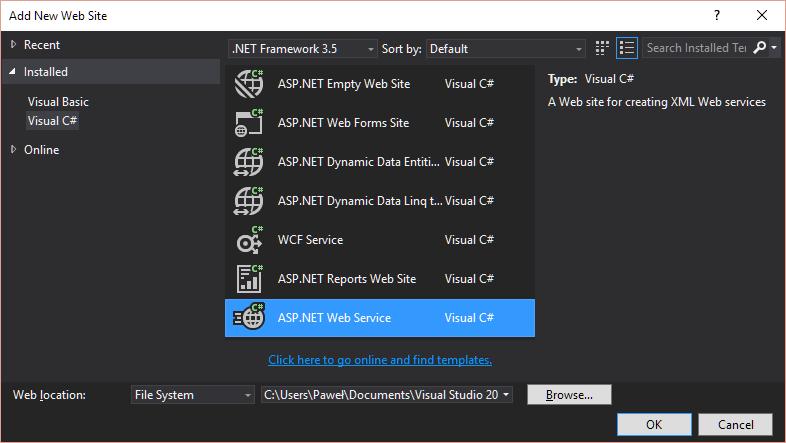Follow the go online and find templates link
The height and width of the screenshot is (443, 786).
(379, 360)
